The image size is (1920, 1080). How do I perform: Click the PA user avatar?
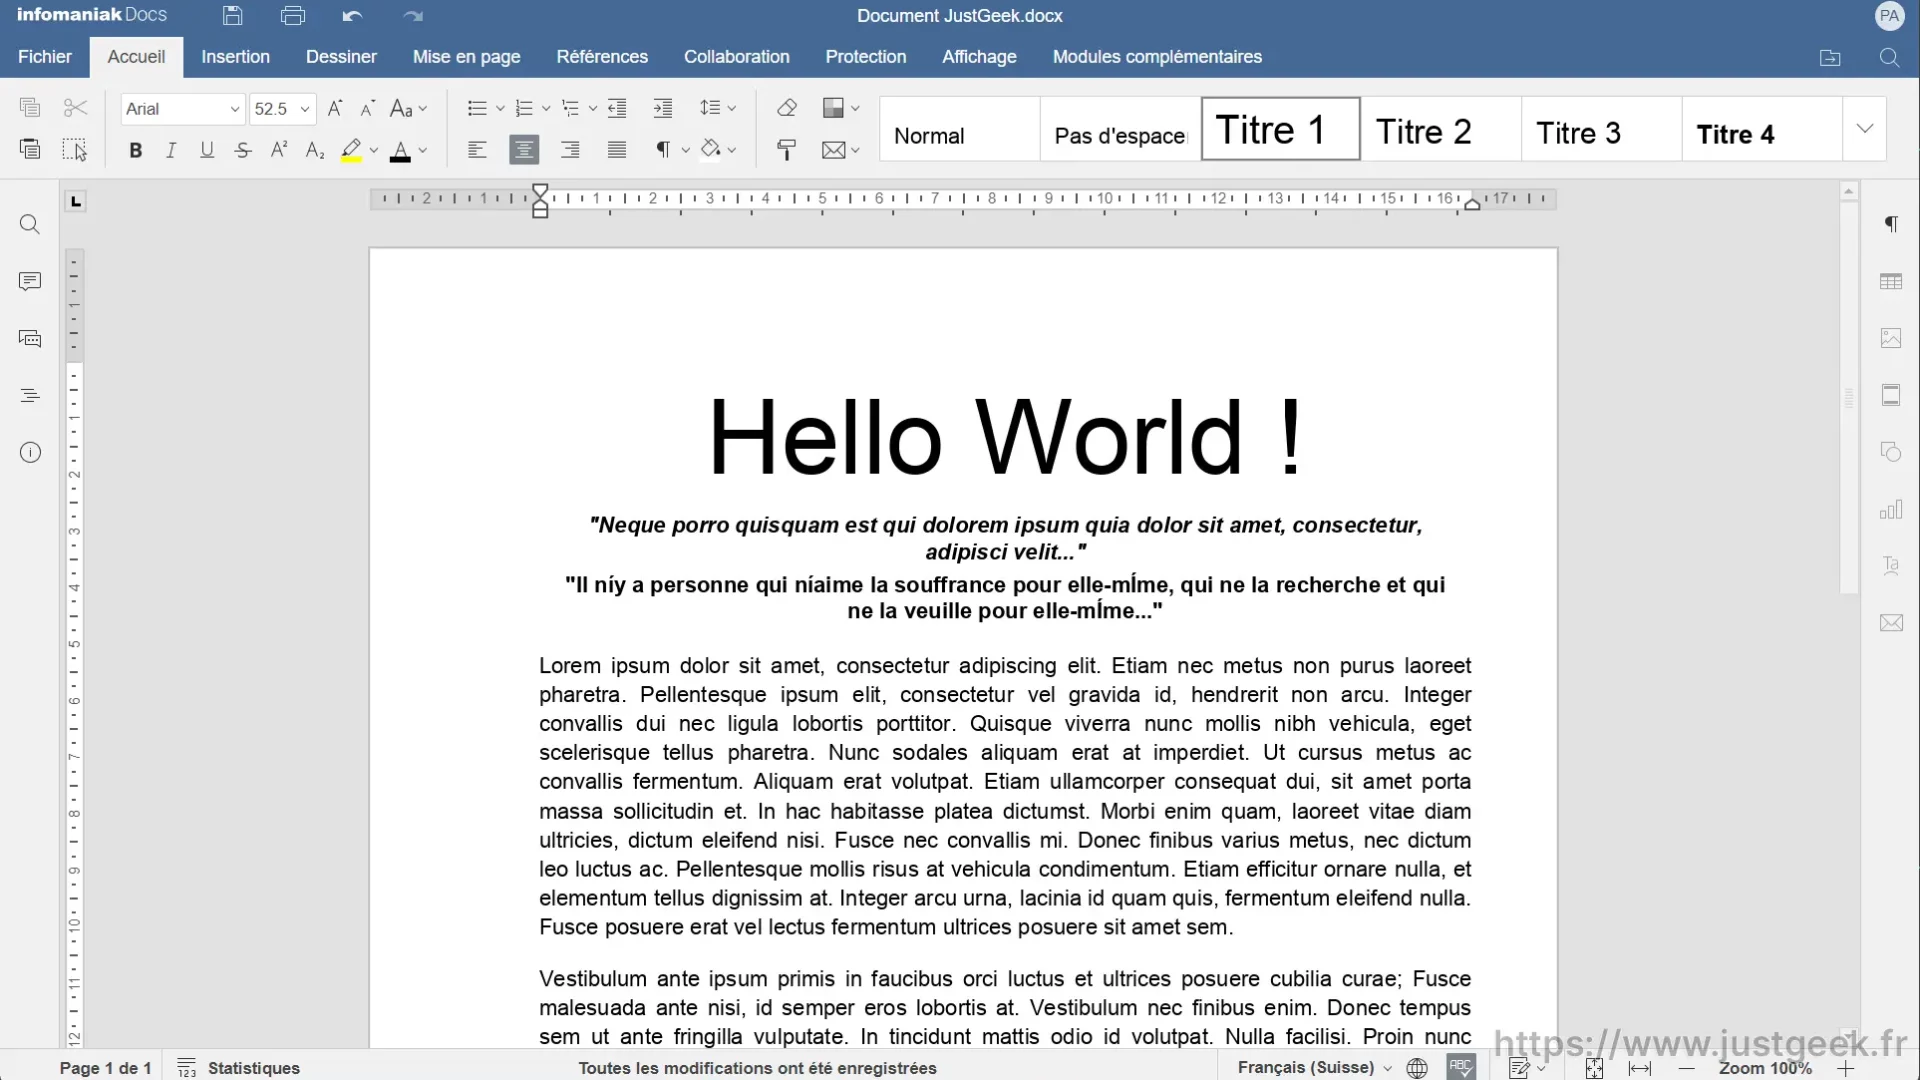[1889, 16]
